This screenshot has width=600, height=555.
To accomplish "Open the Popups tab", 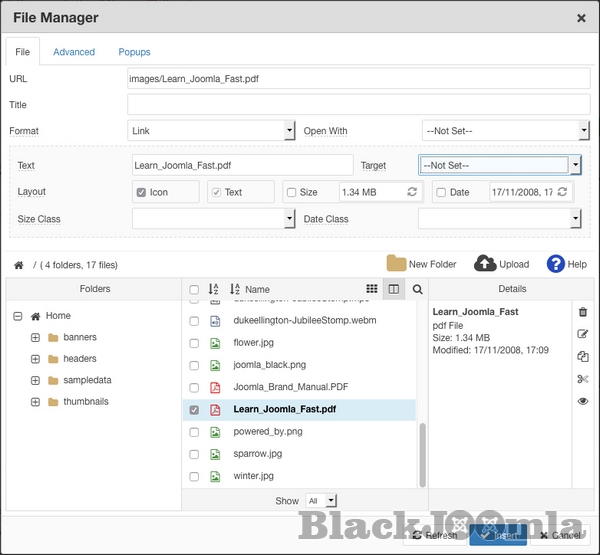I will click(x=134, y=52).
